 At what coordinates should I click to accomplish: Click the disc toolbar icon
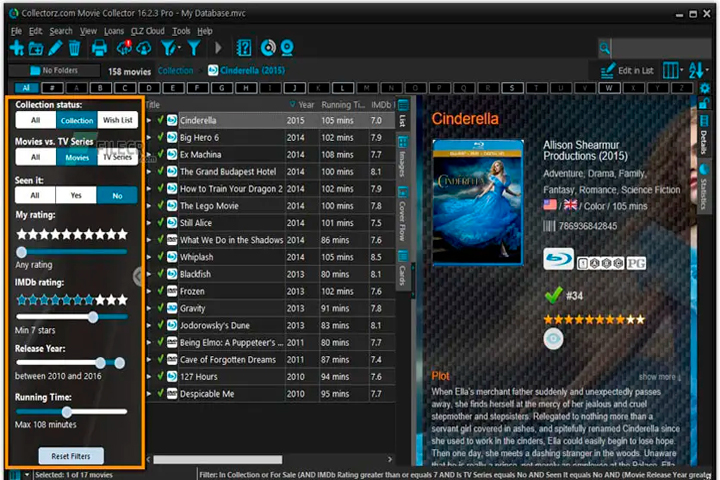click(268, 48)
